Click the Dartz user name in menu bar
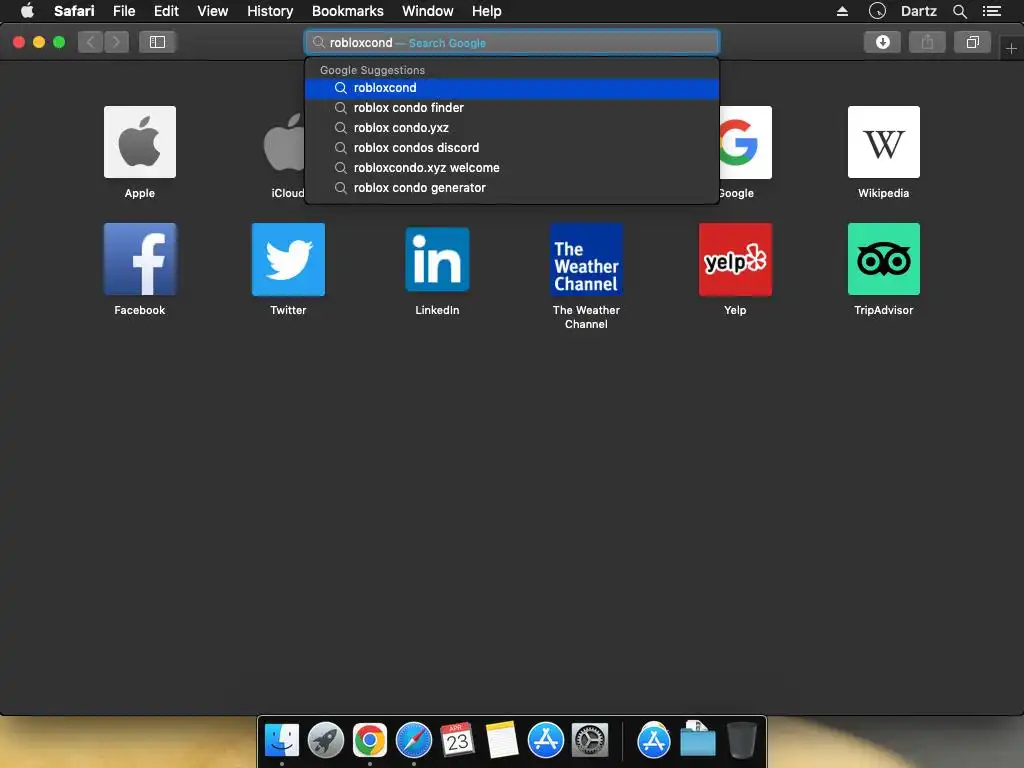This screenshot has width=1024, height=768. point(918,10)
